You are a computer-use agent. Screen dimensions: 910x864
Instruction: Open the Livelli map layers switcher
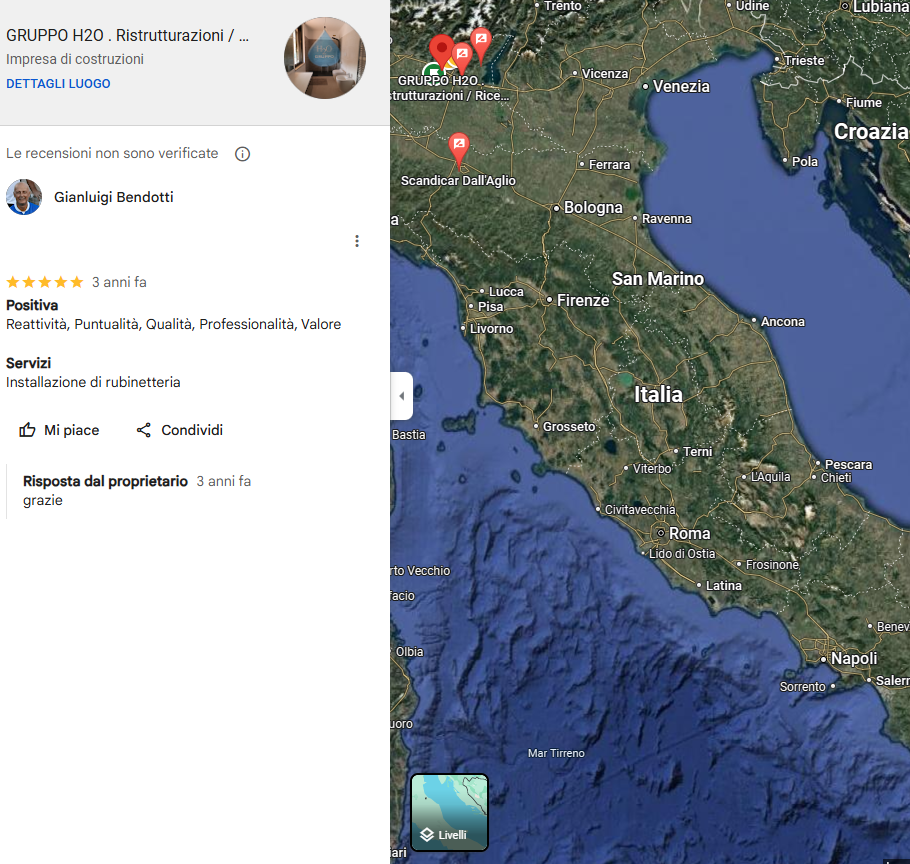450,812
